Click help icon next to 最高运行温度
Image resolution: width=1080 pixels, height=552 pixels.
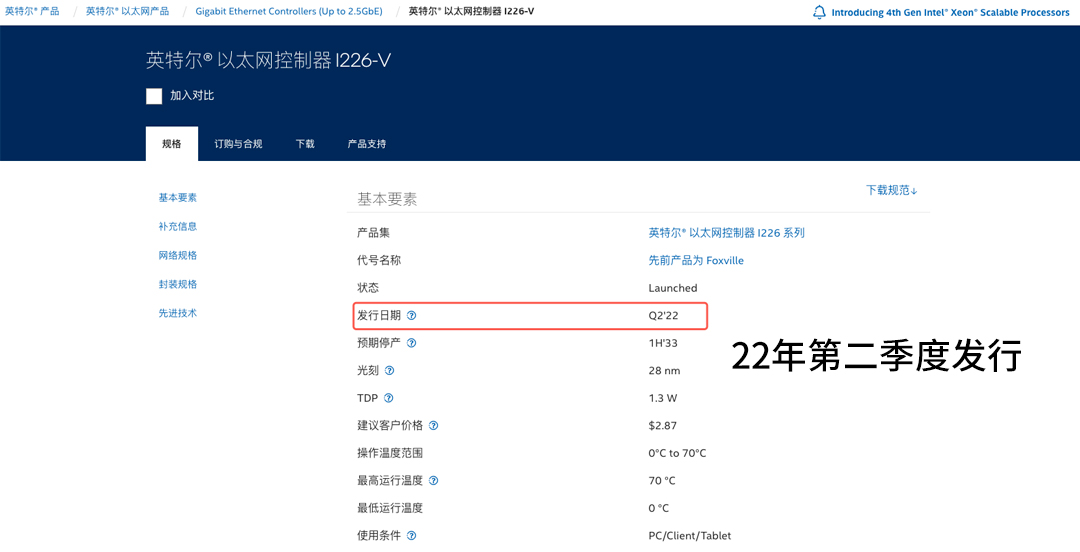tap(433, 481)
